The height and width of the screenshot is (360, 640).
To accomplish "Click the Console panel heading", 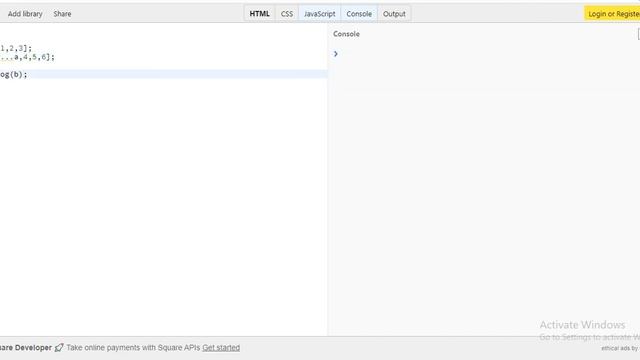I will 346,34.
